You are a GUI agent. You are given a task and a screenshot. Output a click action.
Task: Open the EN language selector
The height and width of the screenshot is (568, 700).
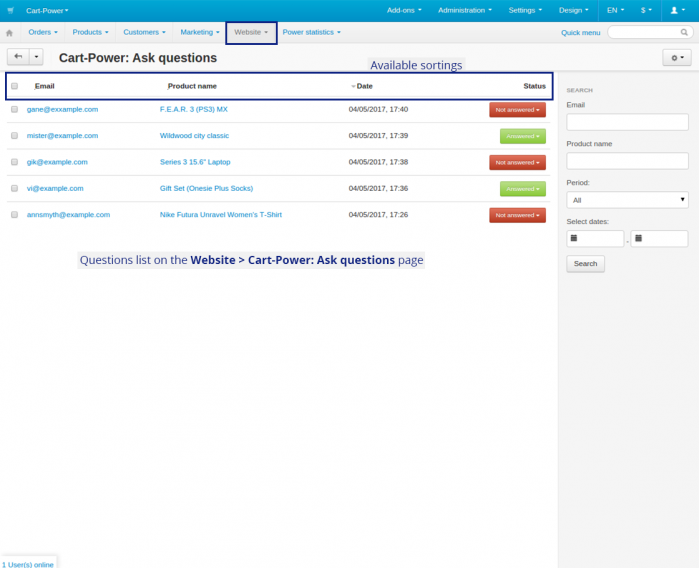615,10
